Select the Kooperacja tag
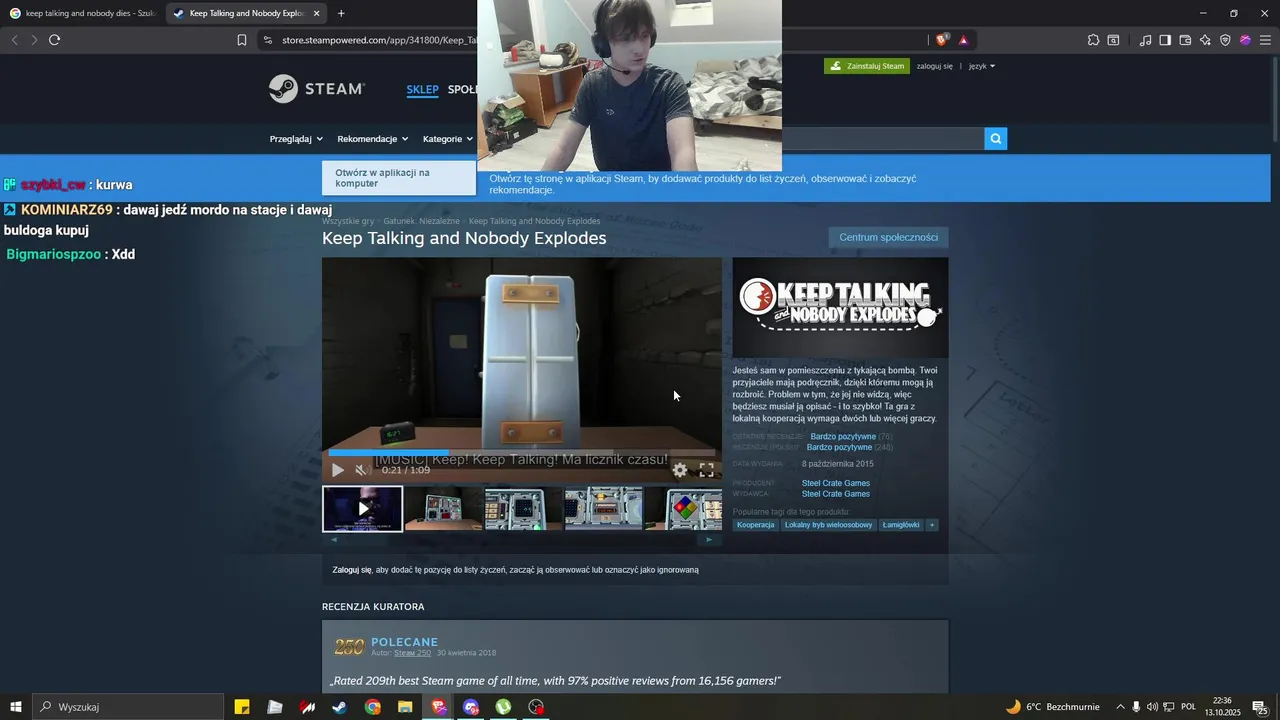1280x720 pixels. pyautogui.click(x=756, y=525)
